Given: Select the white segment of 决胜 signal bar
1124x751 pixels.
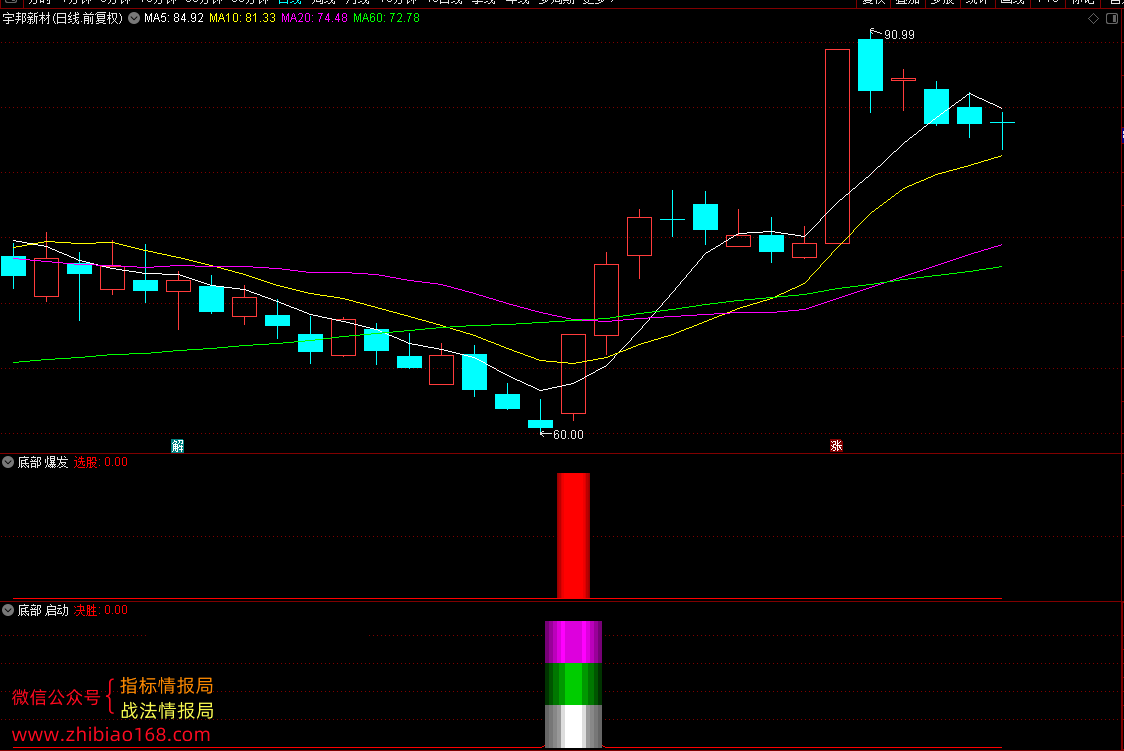Looking at the screenshot, I should pos(573,726).
